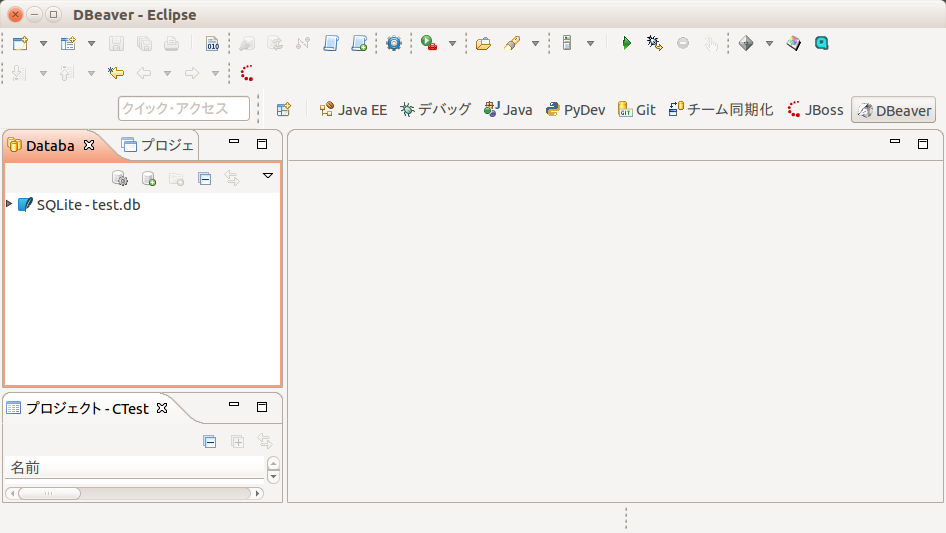Click the flashlight Search icon
The height and width of the screenshot is (533, 946).
pyautogui.click(x=512, y=43)
